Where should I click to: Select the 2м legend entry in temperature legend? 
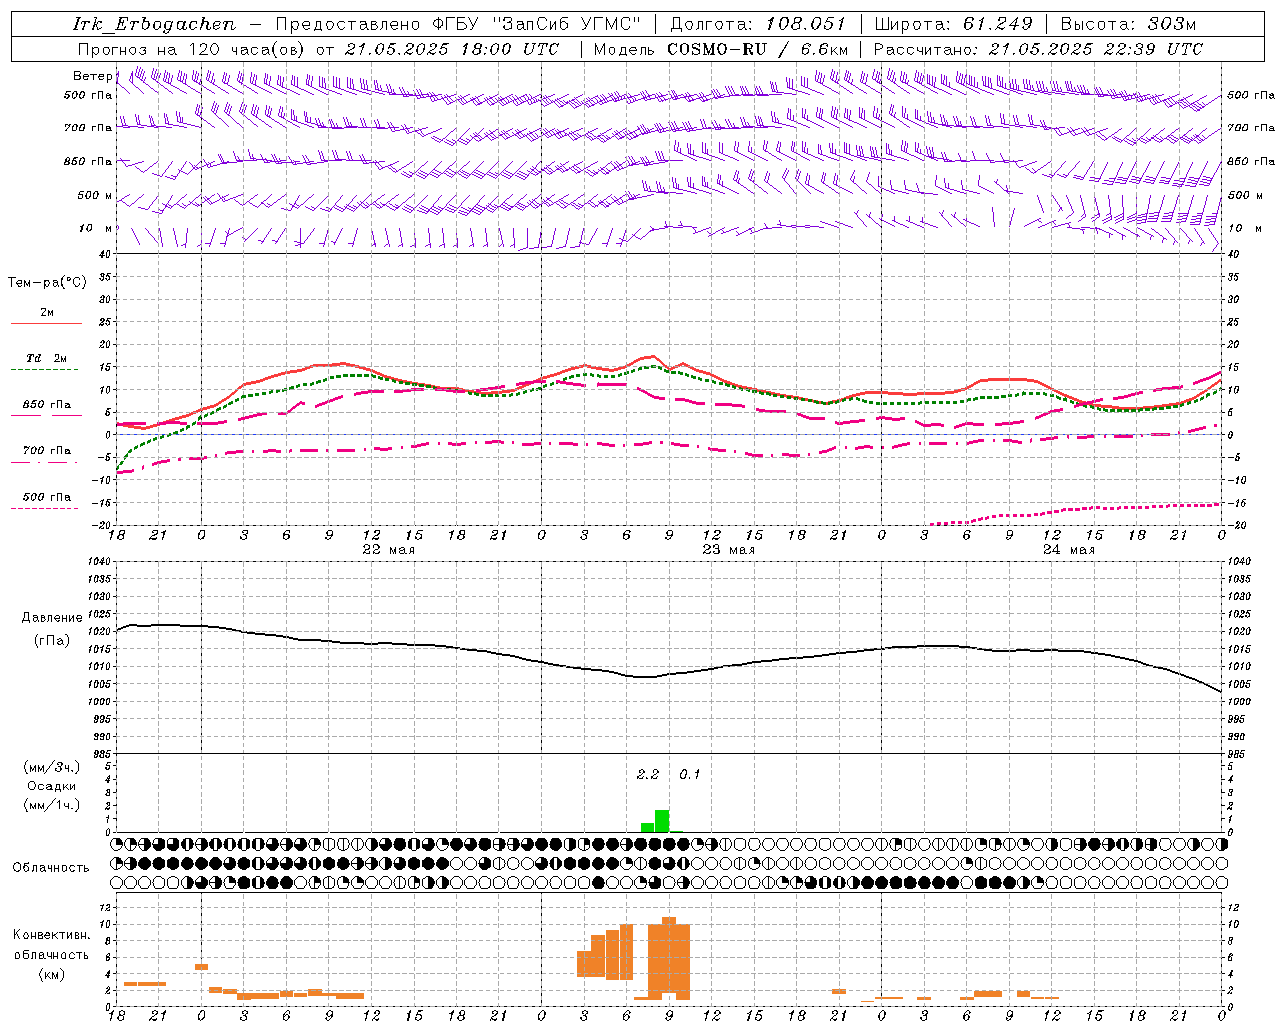click(x=46, y=313)
